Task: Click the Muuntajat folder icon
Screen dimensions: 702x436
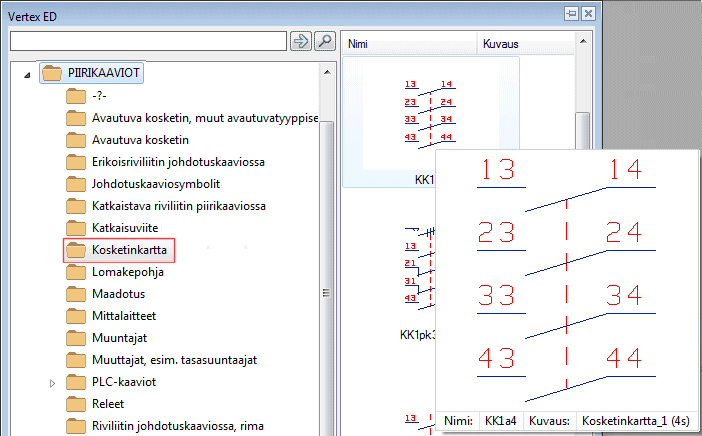Action: click(x=76, y=338)
